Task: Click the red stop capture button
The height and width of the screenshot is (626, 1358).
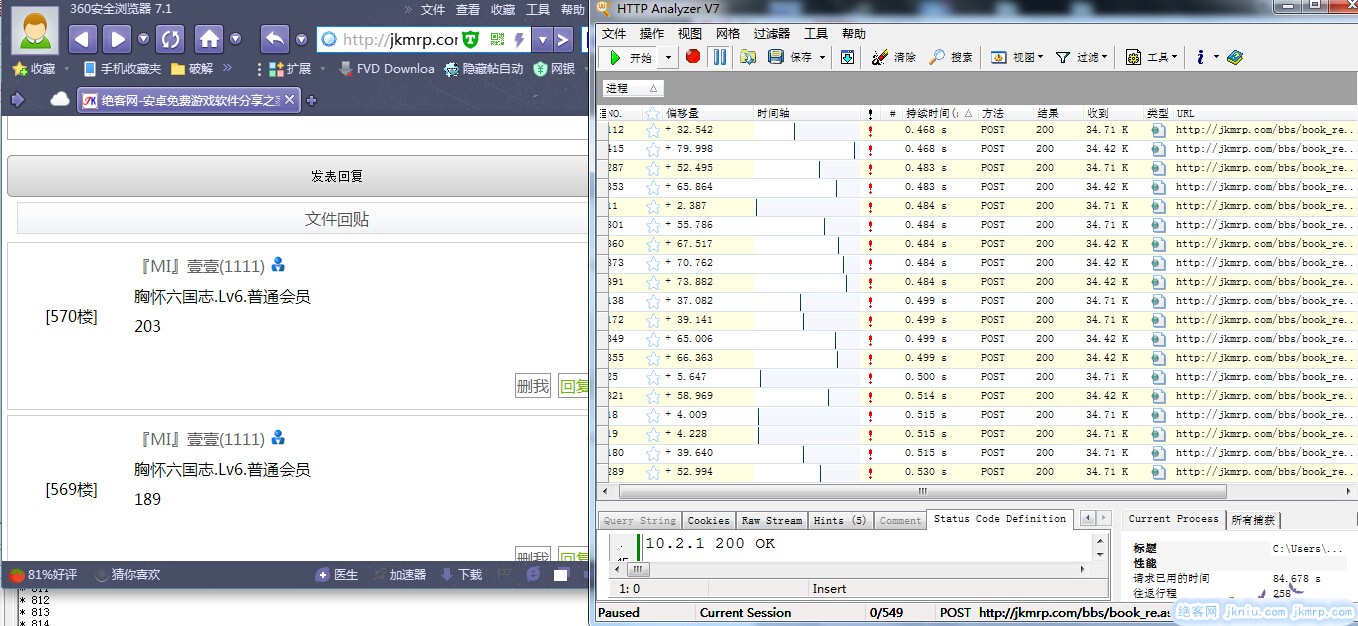Action: 693,57
